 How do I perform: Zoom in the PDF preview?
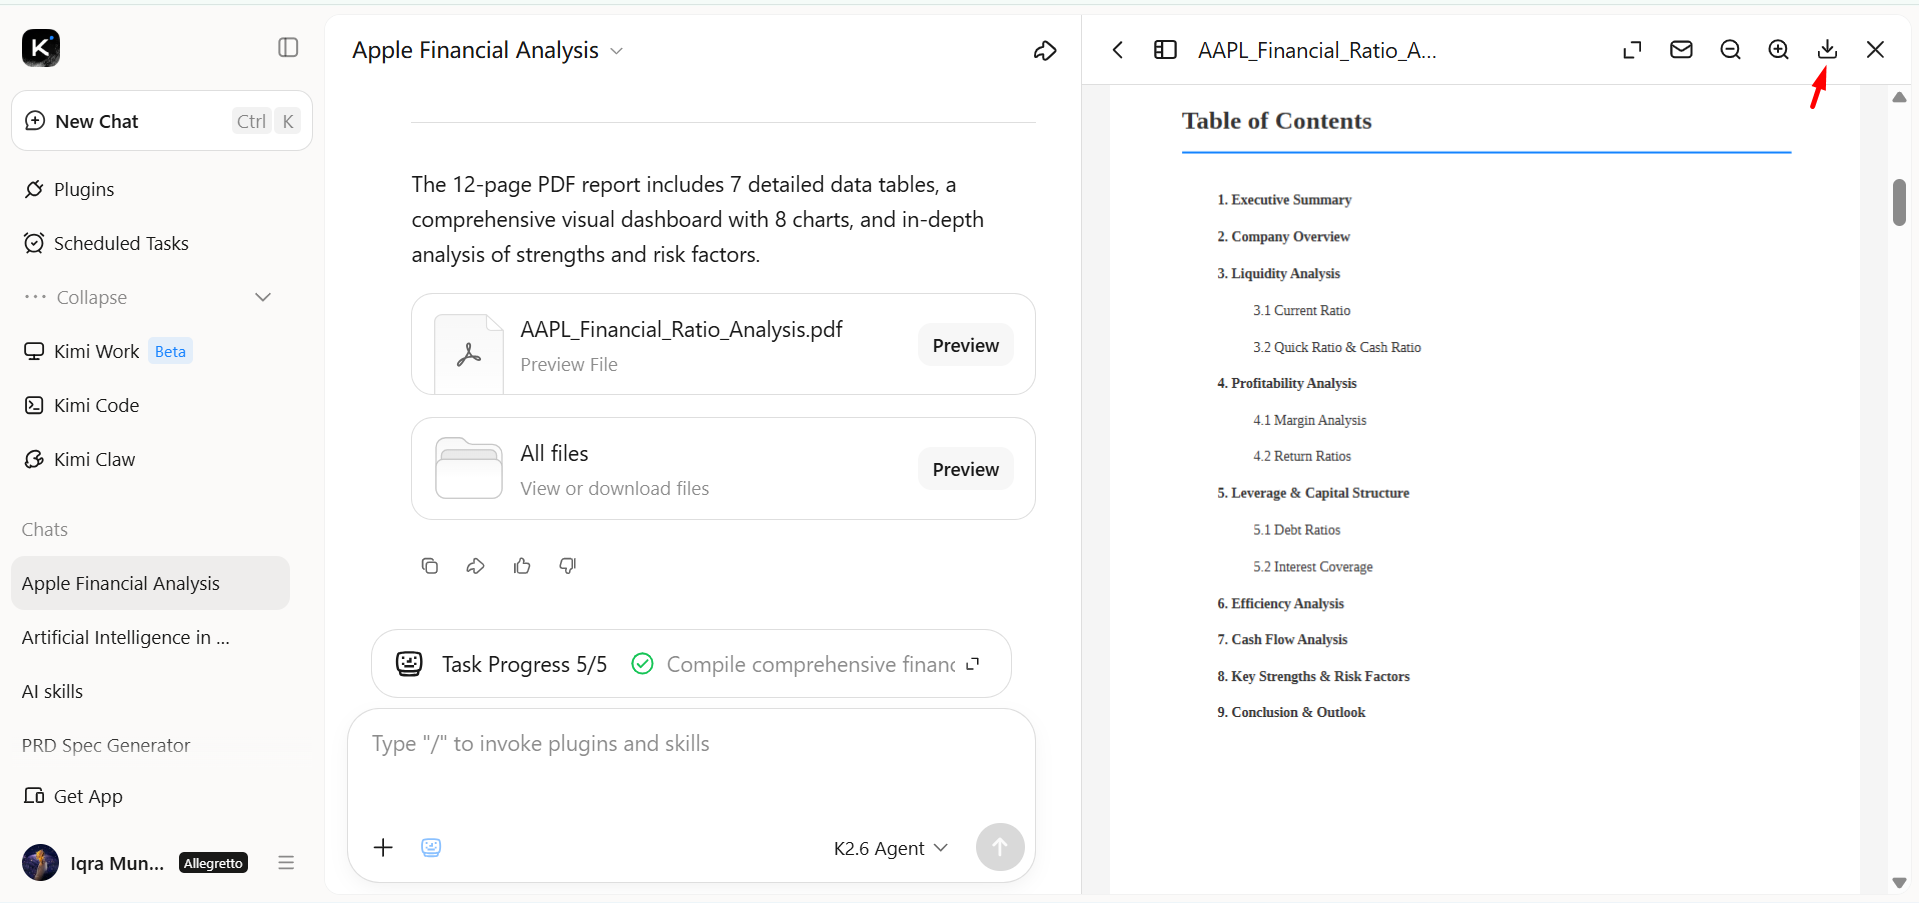coord(1778,50)
